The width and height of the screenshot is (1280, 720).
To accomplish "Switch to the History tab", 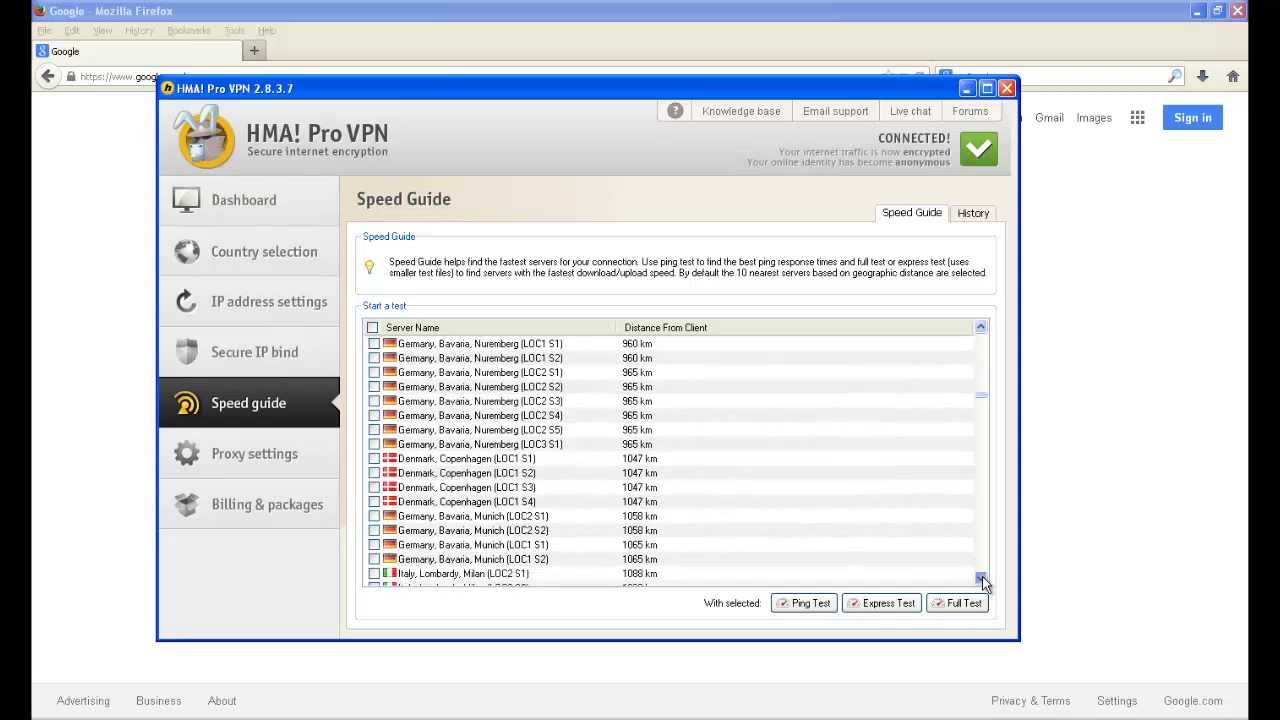I will [x=973, y=213].
